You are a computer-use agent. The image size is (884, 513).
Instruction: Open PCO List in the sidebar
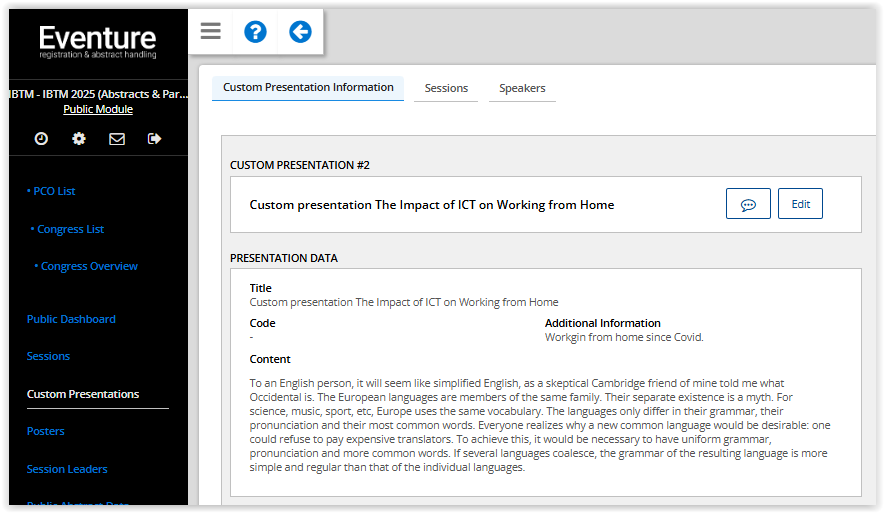(54, 191)
